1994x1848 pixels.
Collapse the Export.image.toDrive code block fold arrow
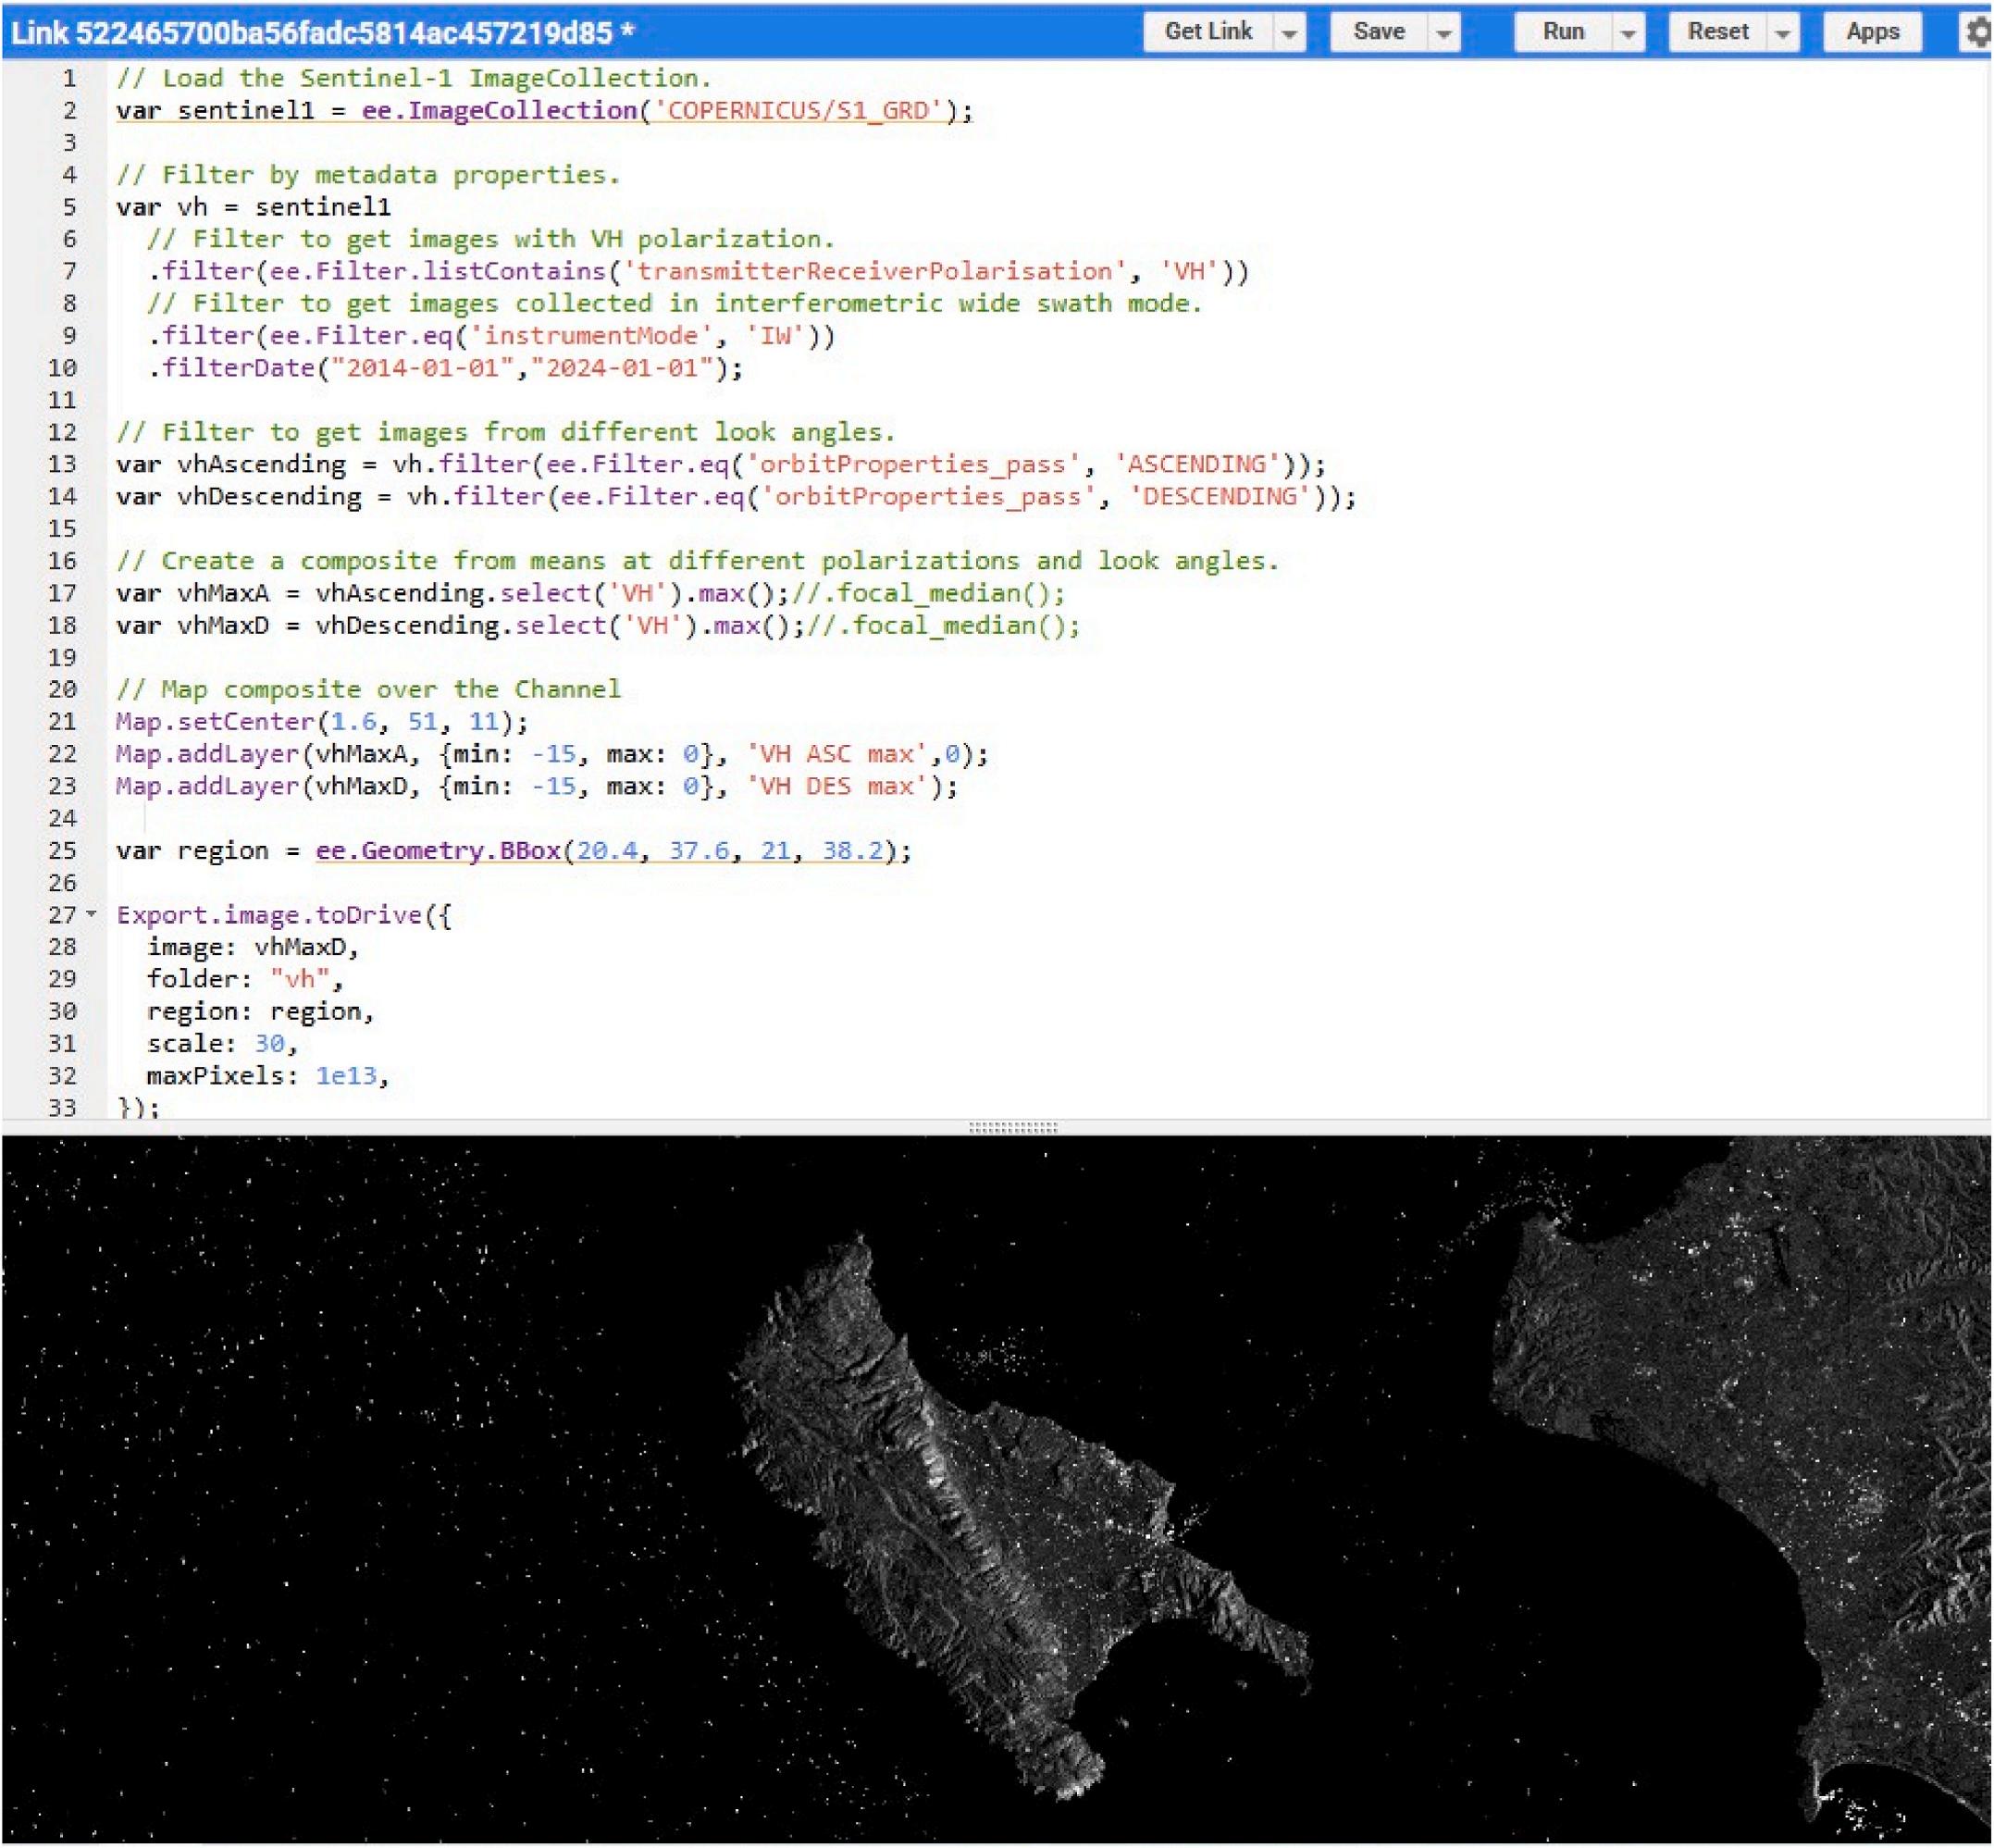pos(92,914)
